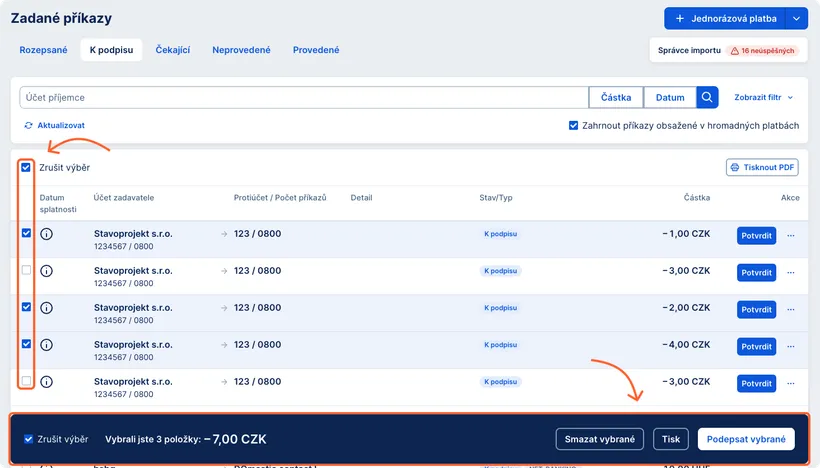Viewport: 820px width, 468px height.
Task: Switch to the Rozepsané tab
Action: pos(43,50)
